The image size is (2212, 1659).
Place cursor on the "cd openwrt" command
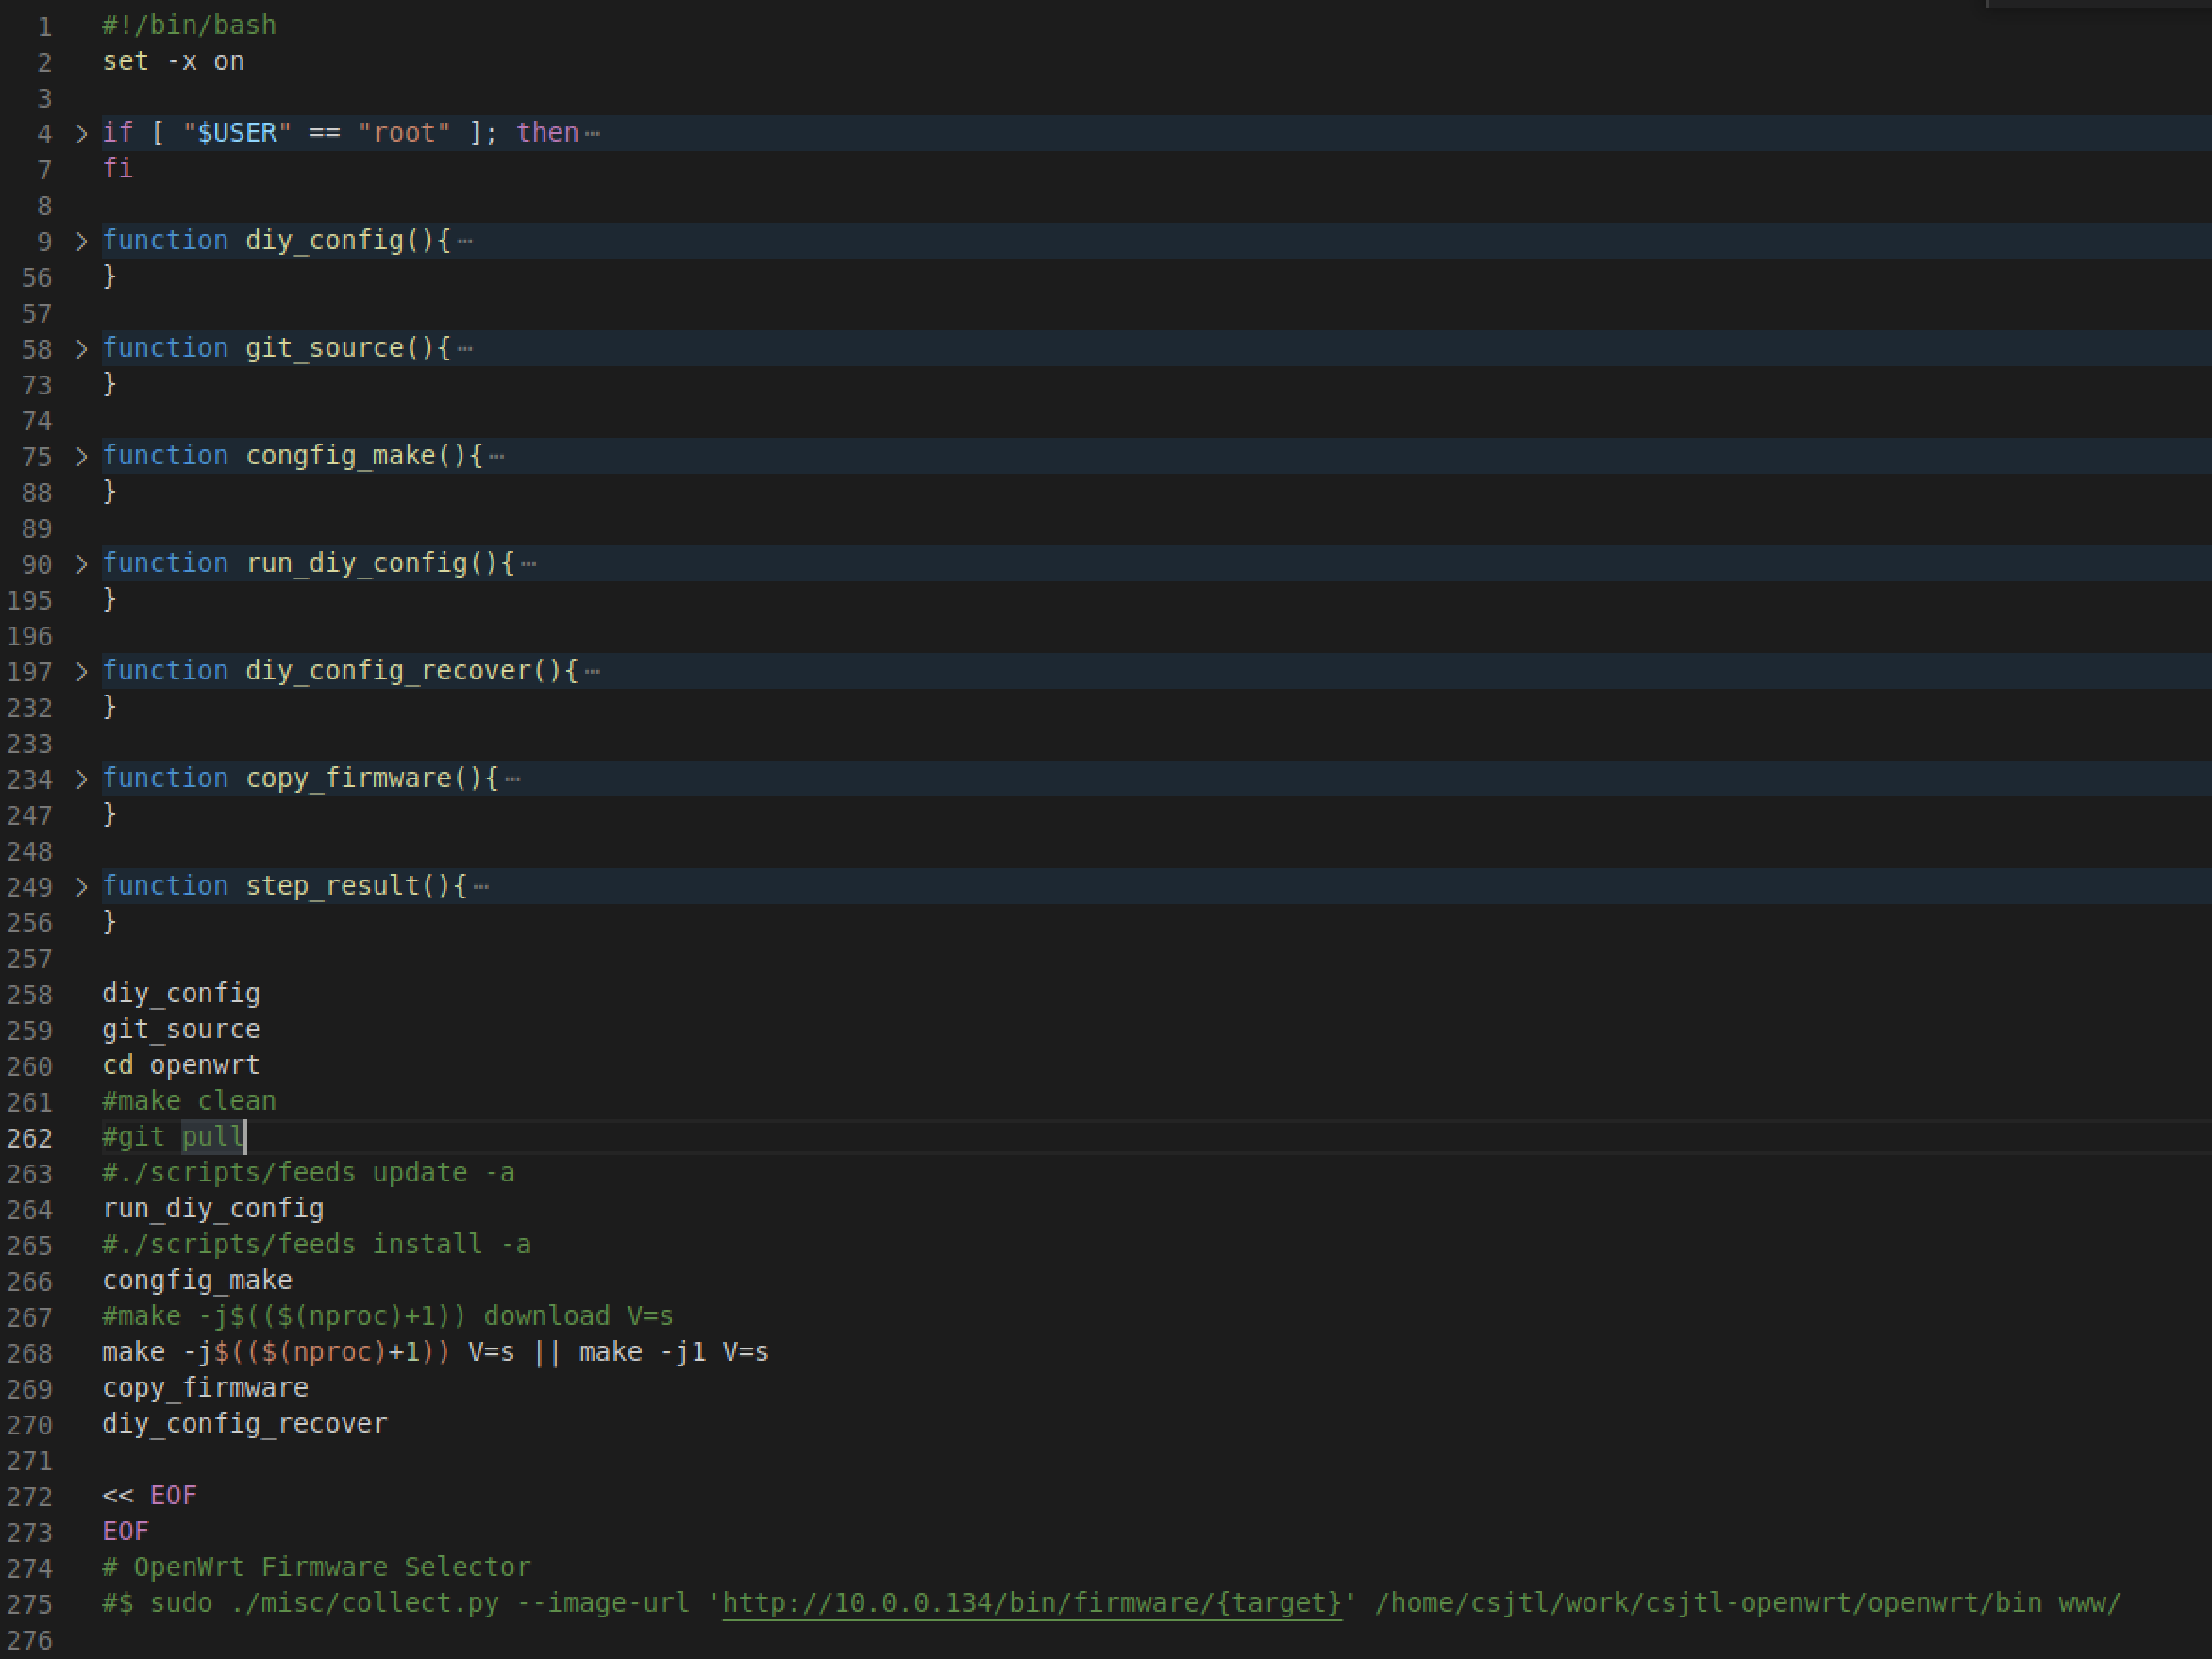(181, 1065)
